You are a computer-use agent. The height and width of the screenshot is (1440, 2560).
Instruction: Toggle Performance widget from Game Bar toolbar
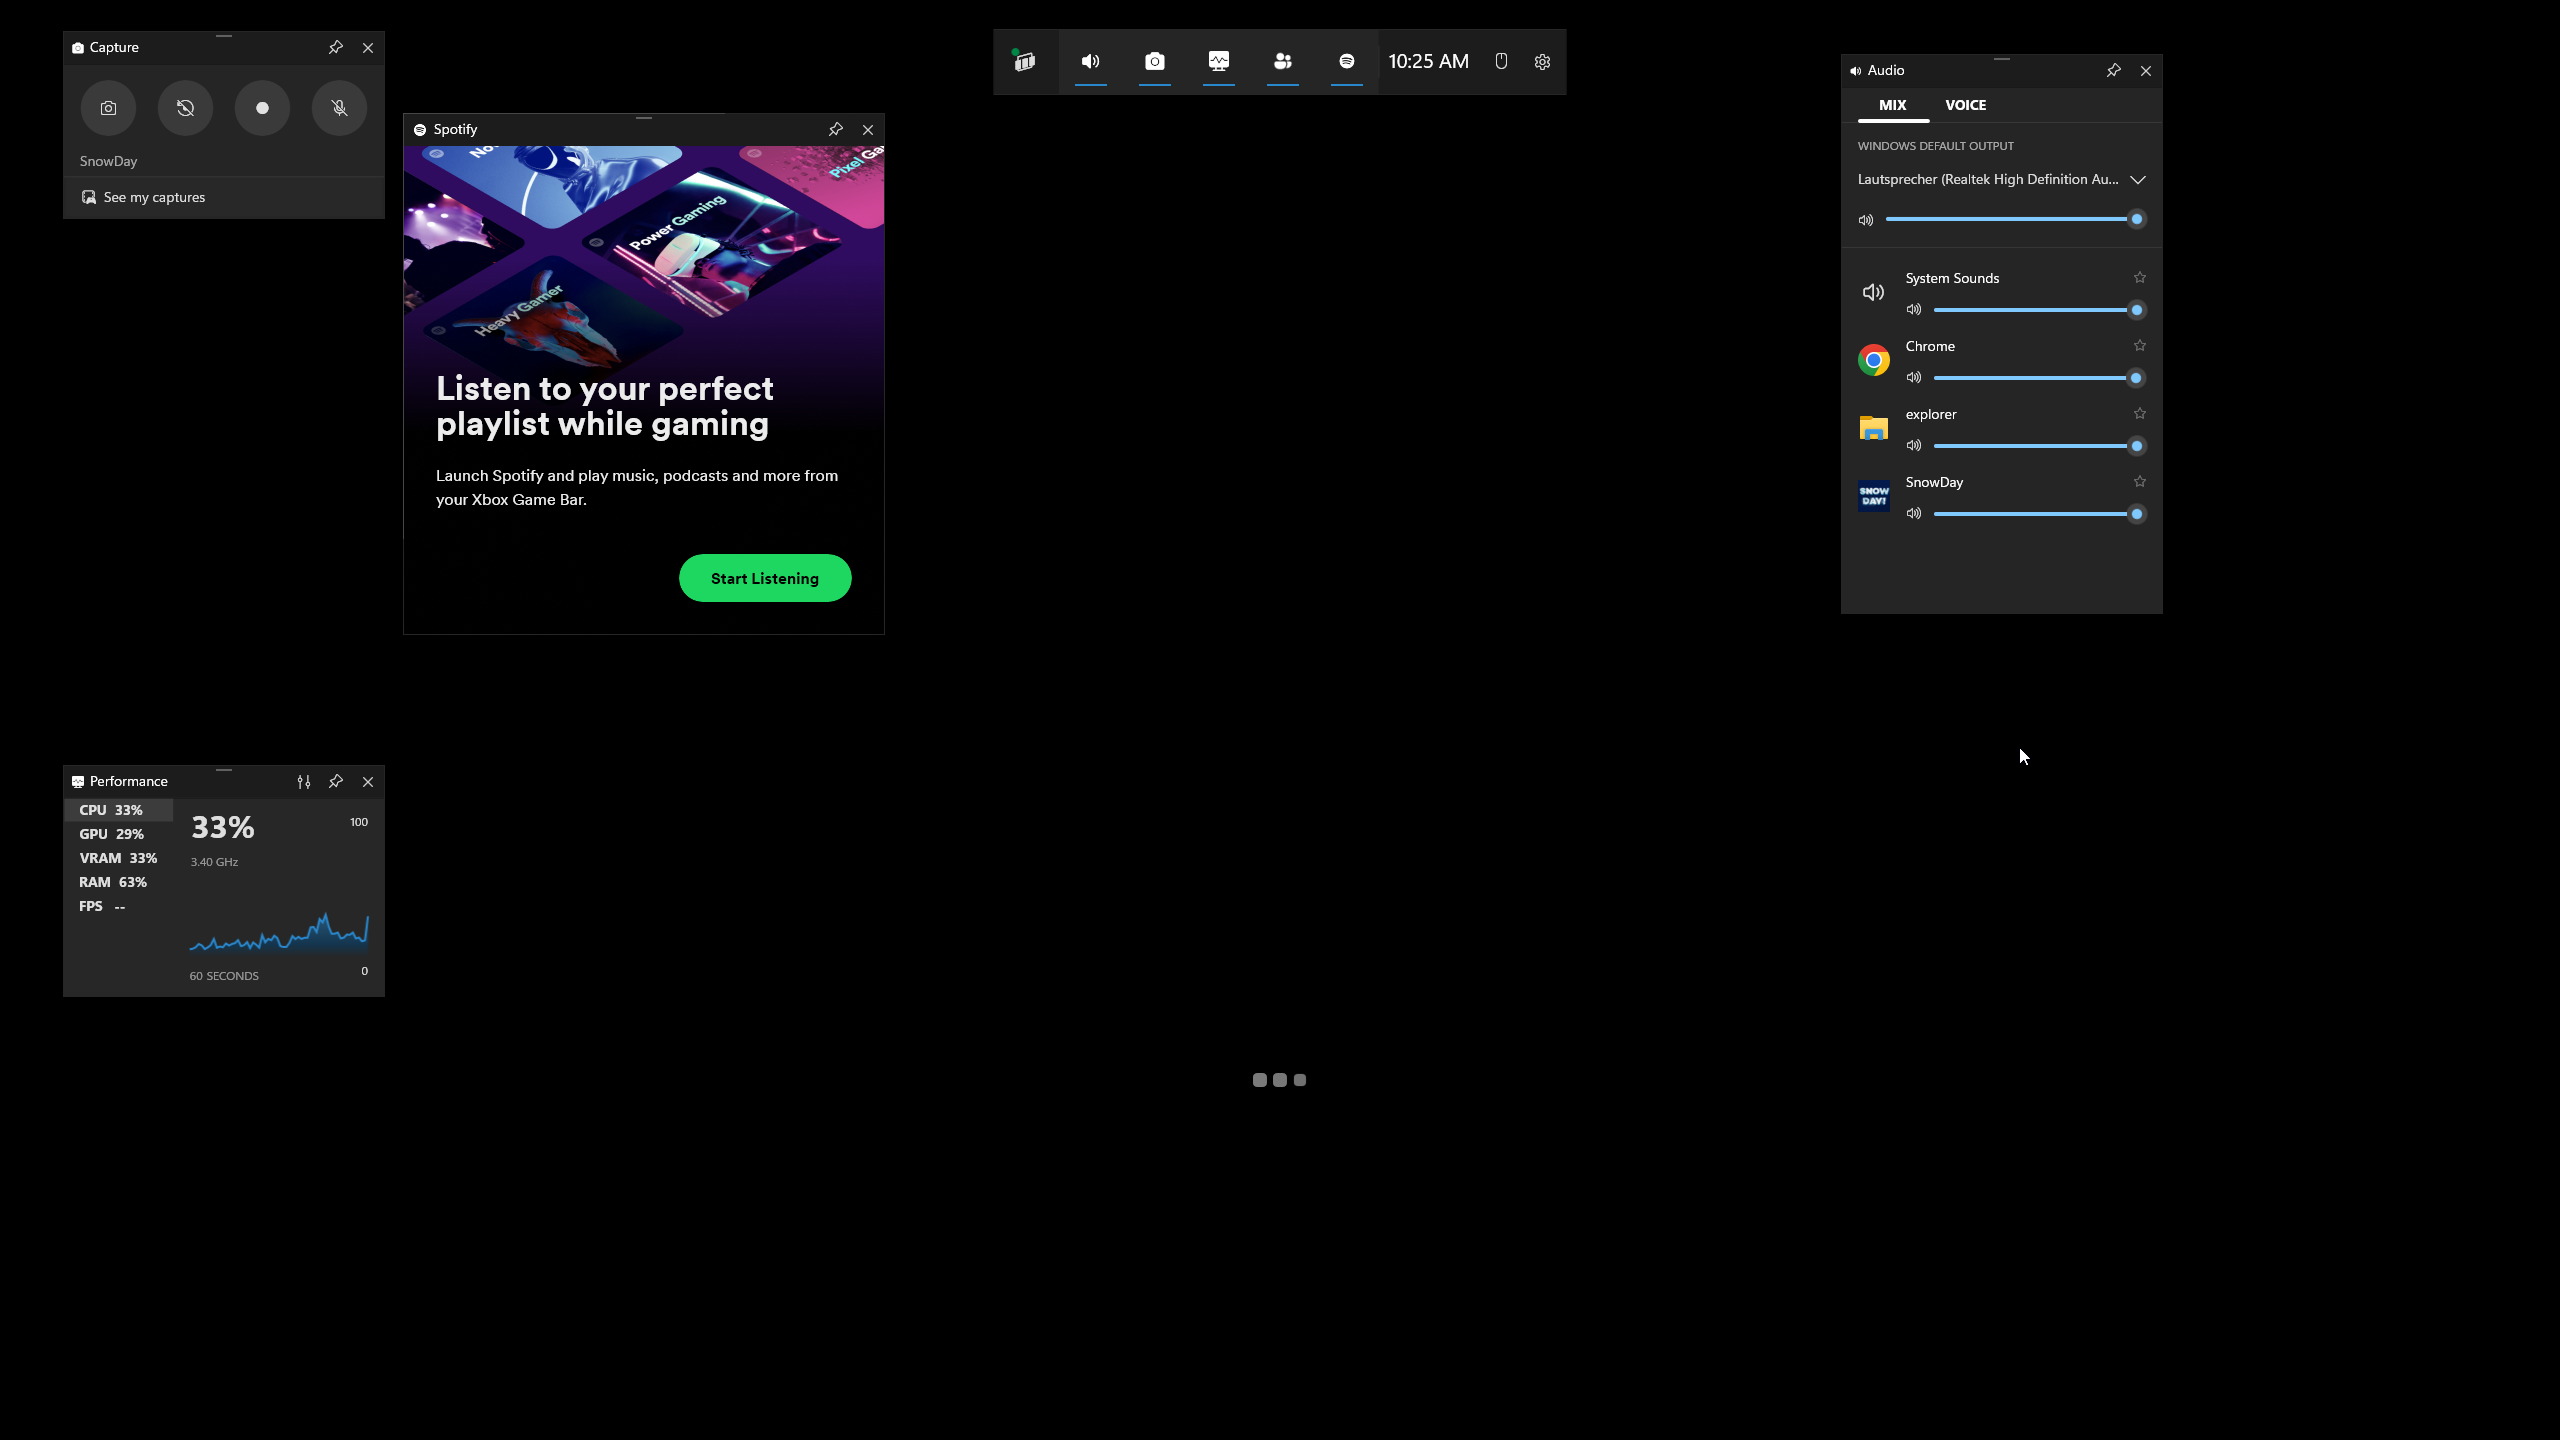click(1218, 61)
